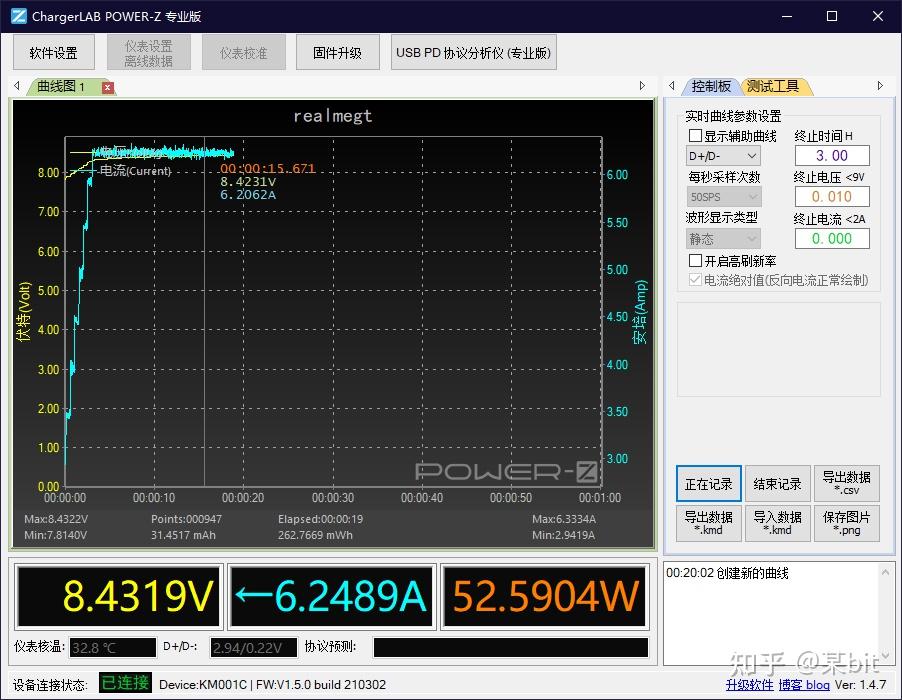The width and height of the screenshot is (902, 700).
Task: Click the 00:20:02 创建新的曲线 log entry
Action: coord(727,573)
